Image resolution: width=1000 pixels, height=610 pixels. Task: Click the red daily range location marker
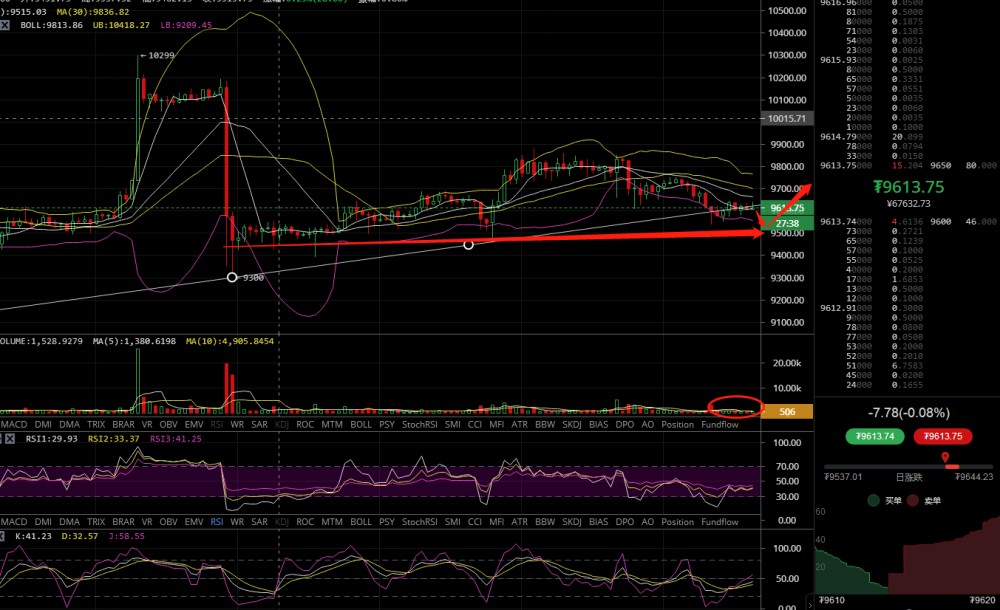(946, 458)
